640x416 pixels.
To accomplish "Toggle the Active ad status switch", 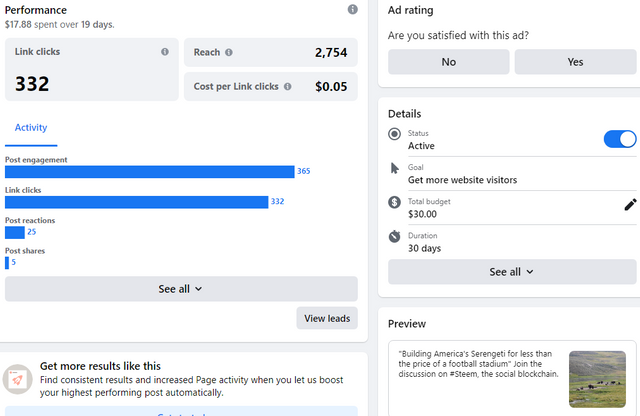I will (620, 139).
